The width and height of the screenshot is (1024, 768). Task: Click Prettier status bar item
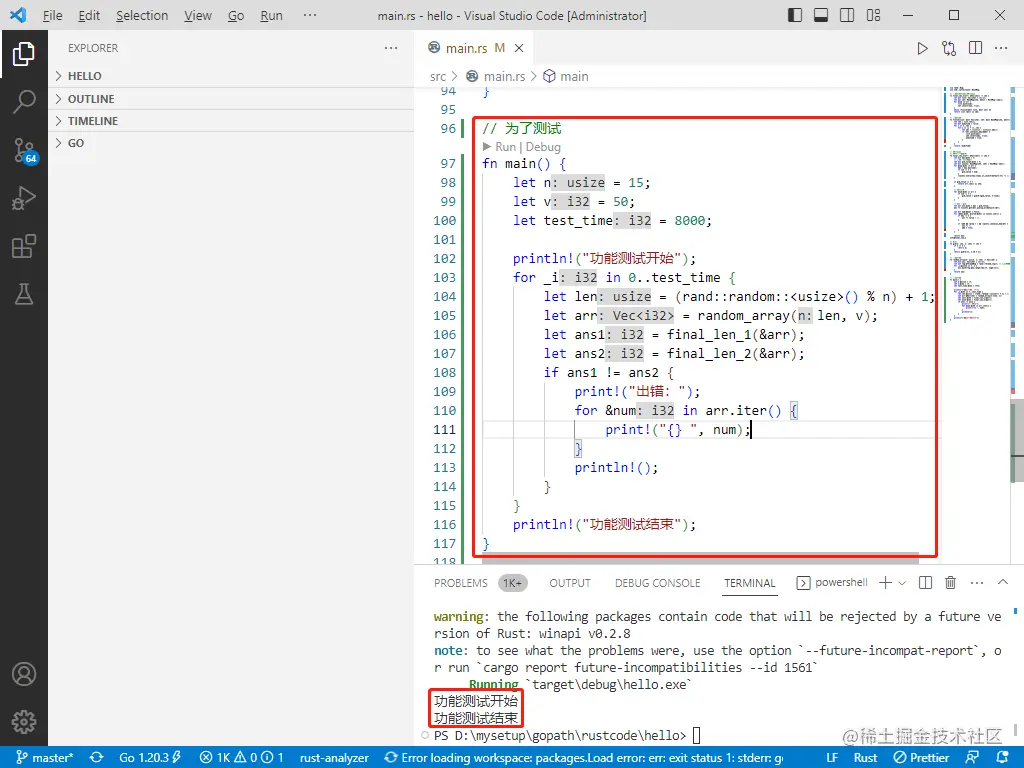click(x=921, y=758)
